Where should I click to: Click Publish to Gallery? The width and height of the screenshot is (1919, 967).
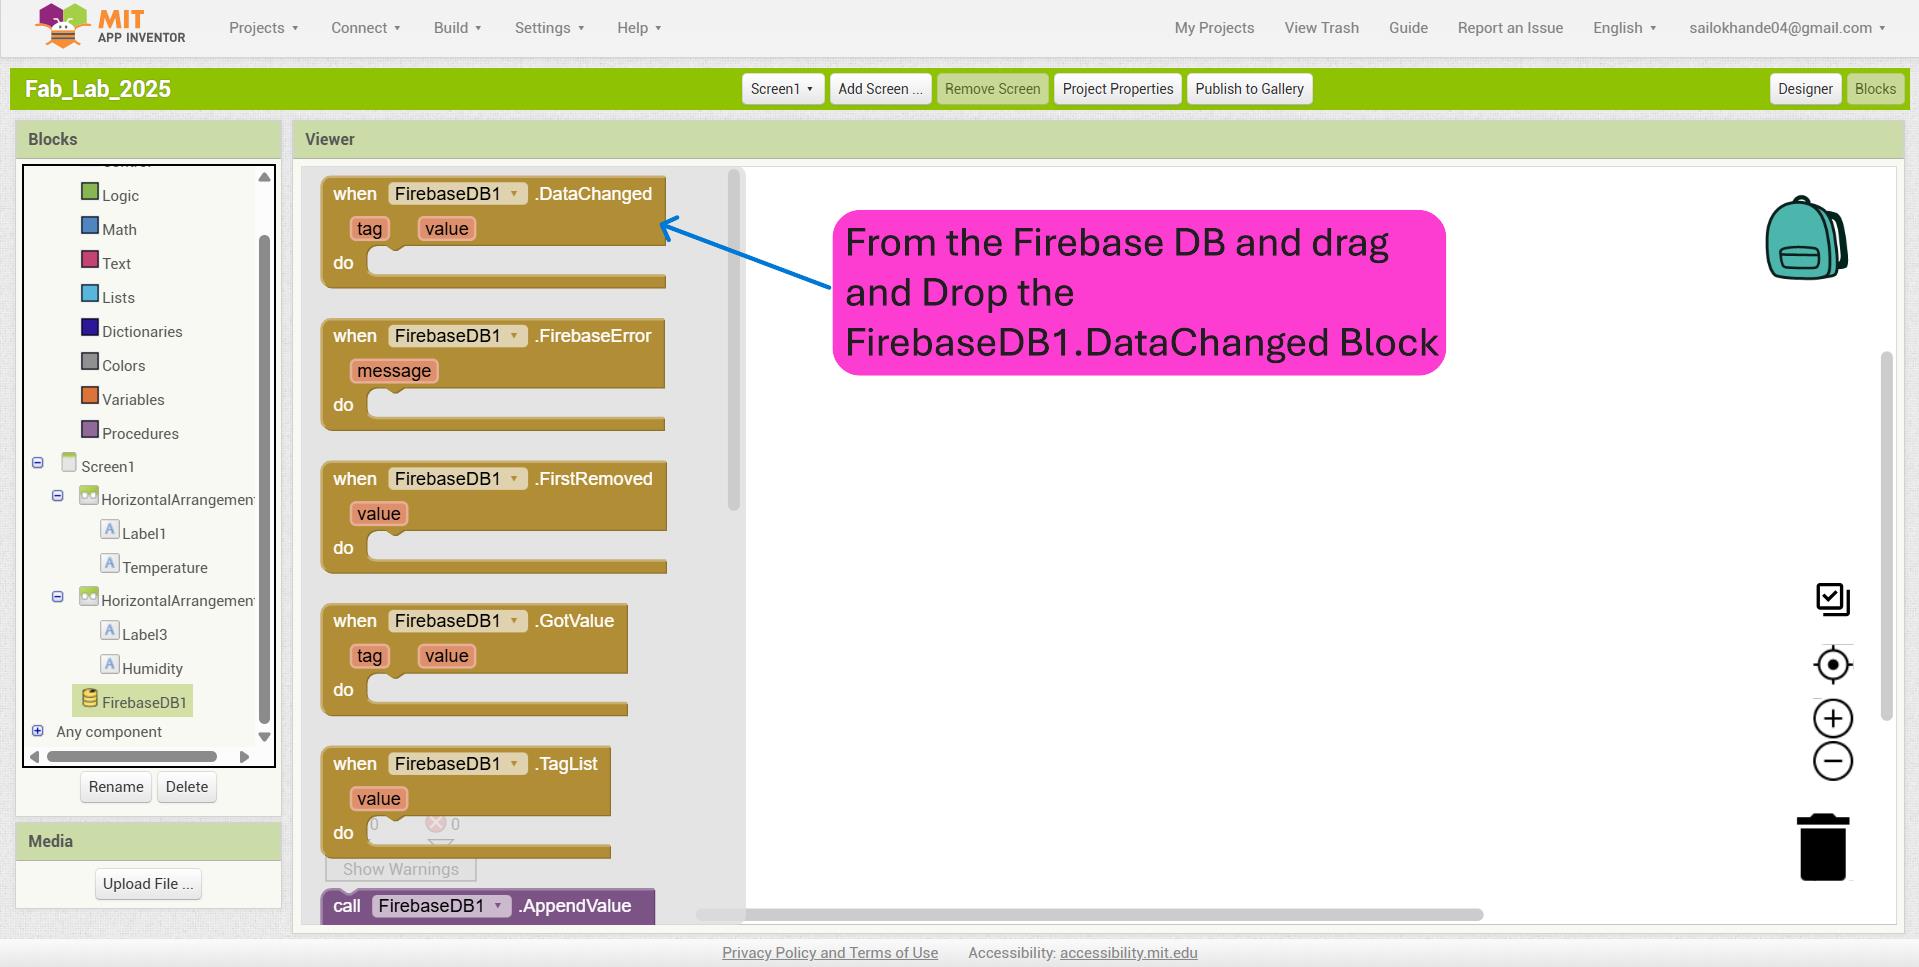pos(1249,89)
